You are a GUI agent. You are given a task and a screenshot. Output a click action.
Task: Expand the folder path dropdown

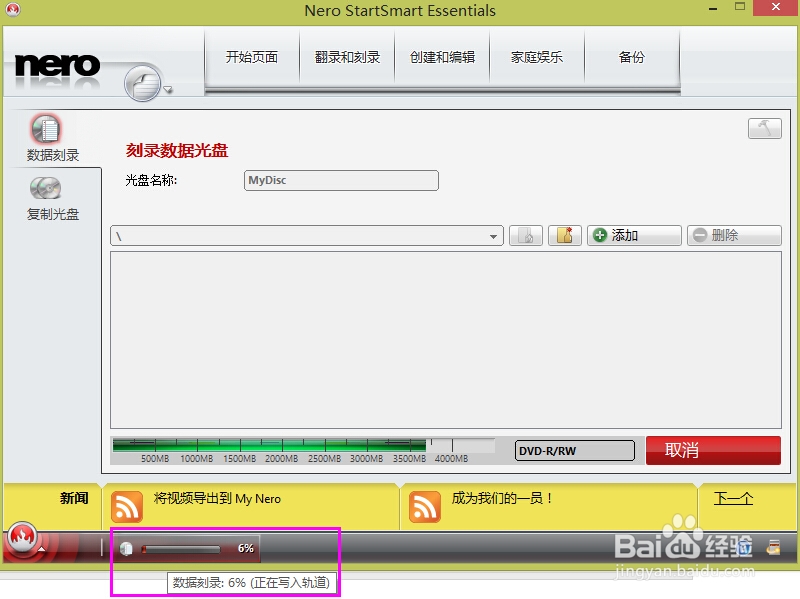coord(493,236)
